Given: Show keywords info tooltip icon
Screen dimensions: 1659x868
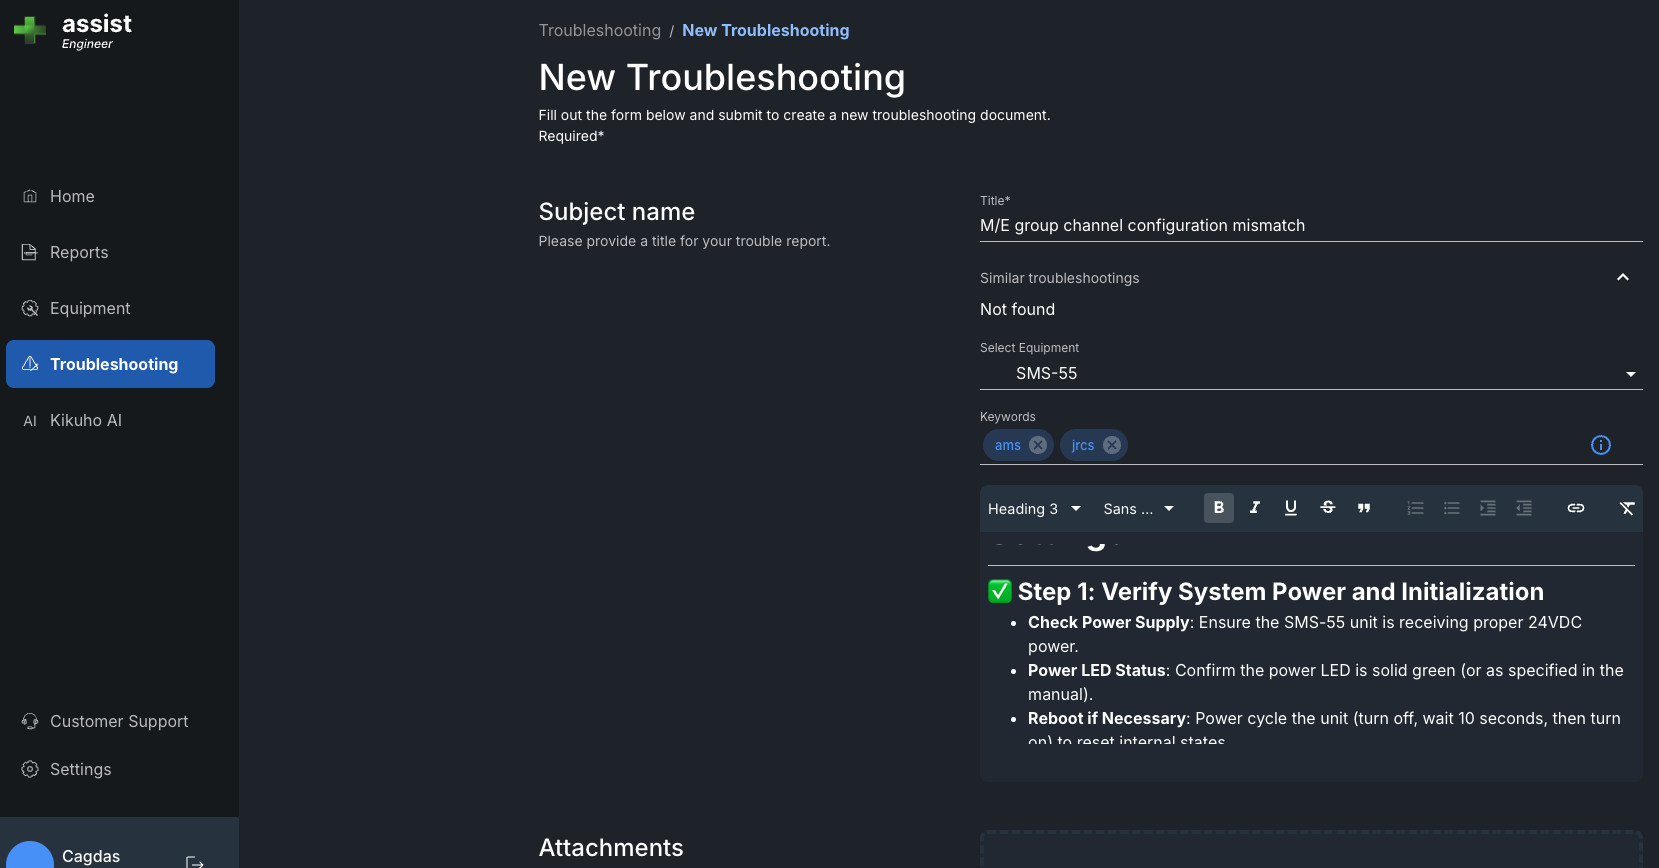Looking at the screenshot, I should tap(1601, 445).
